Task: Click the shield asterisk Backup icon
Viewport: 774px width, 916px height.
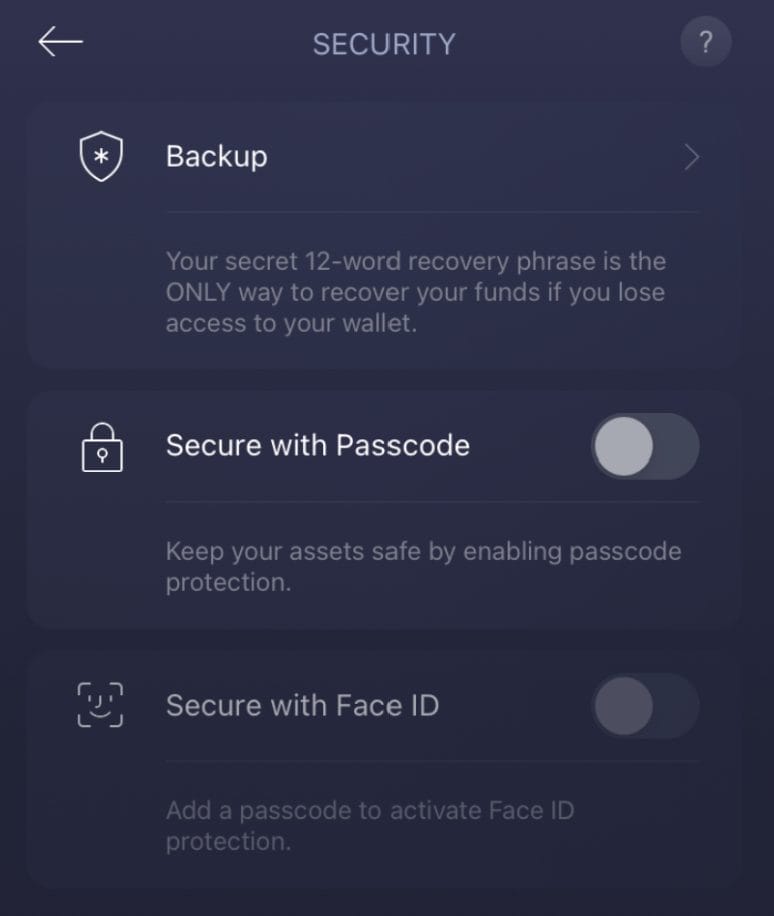Action: click(101, 156)
